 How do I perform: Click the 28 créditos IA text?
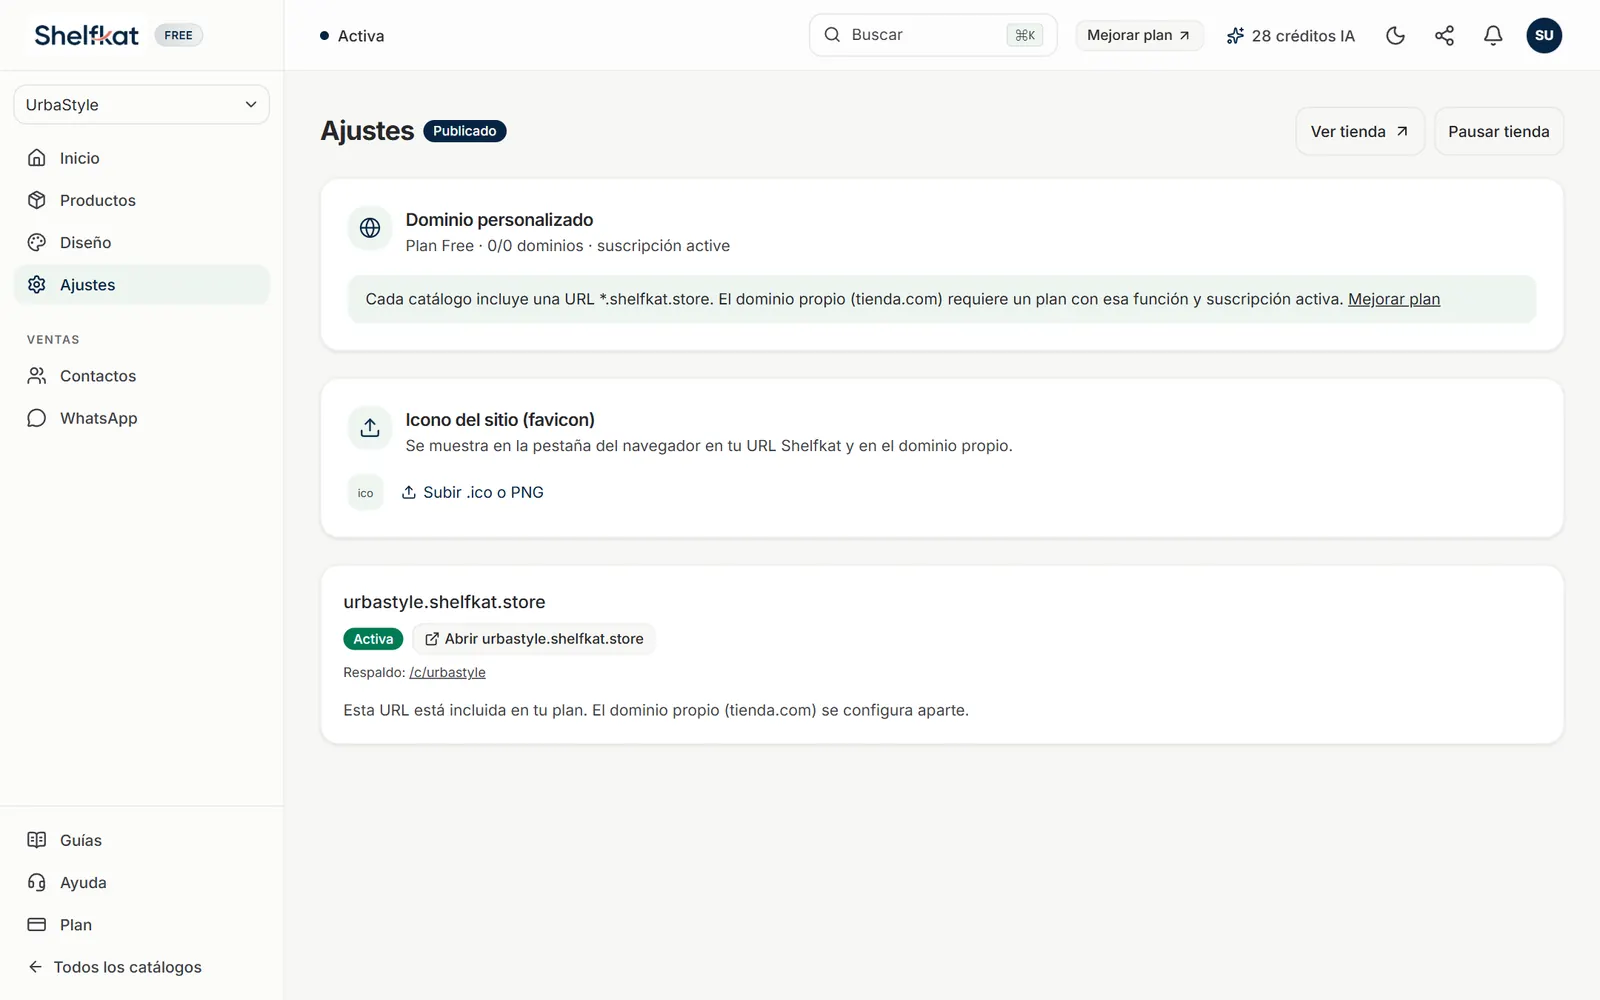(1303, 36)
